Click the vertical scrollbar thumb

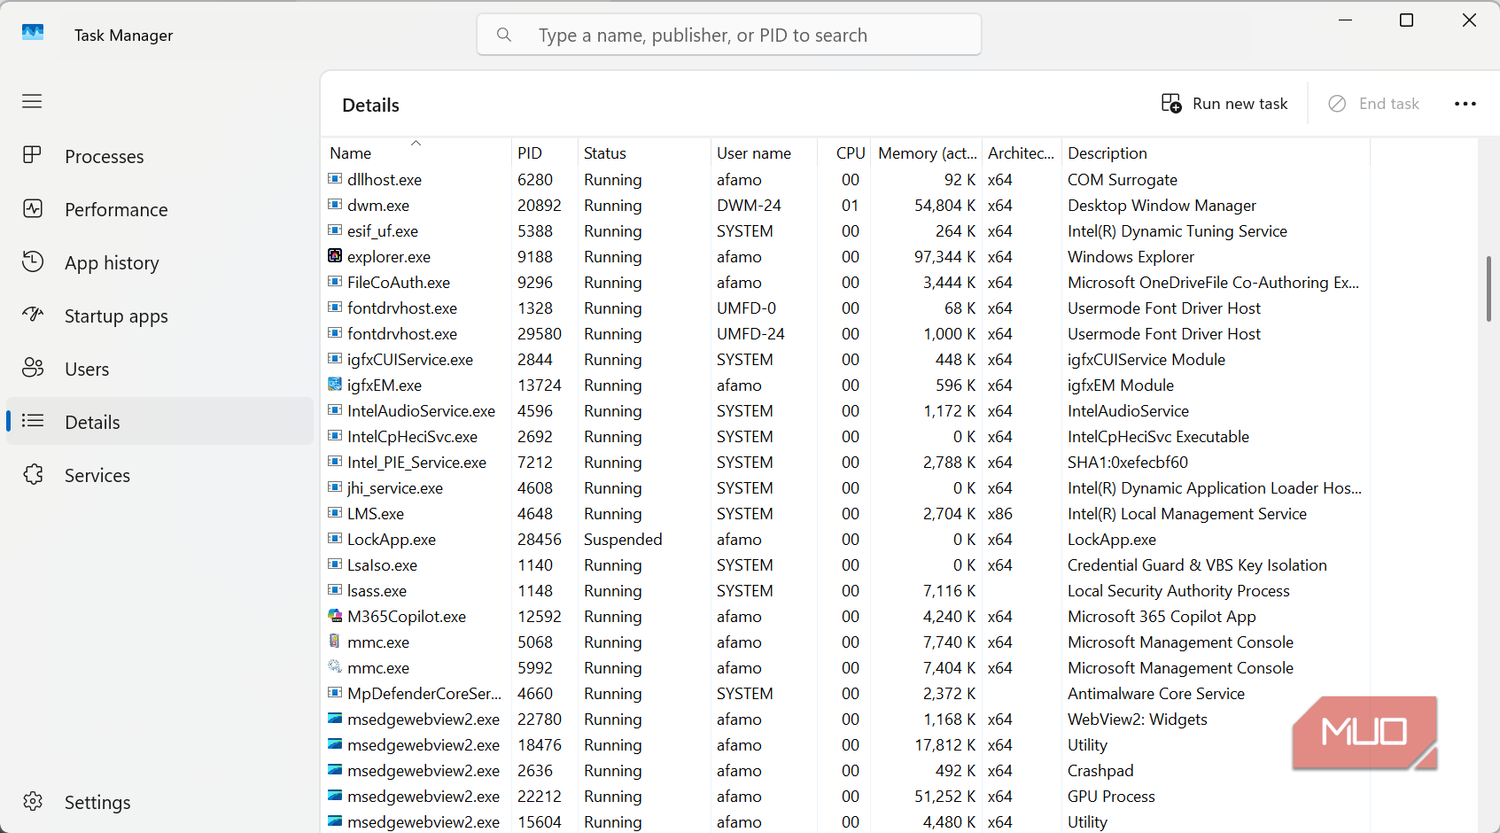pos(1488,288)
